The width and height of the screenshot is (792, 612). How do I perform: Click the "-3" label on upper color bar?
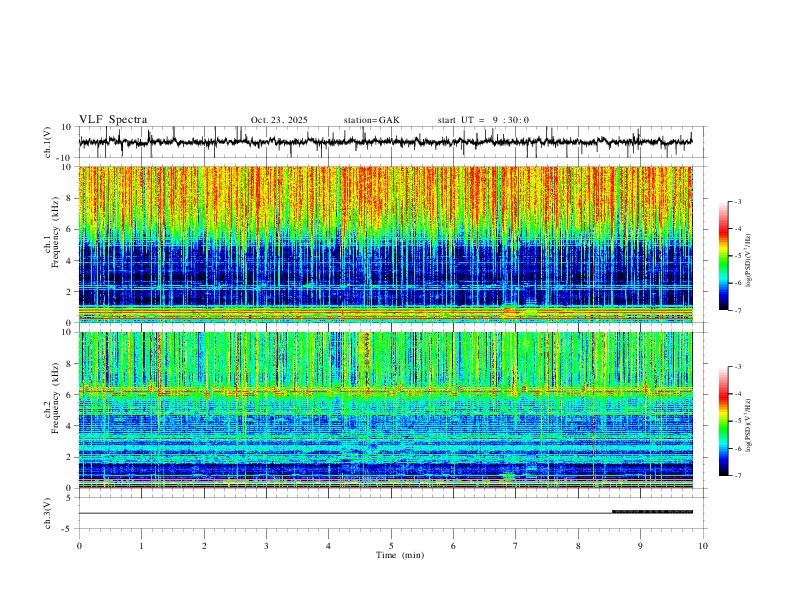(x=737, y=201)
